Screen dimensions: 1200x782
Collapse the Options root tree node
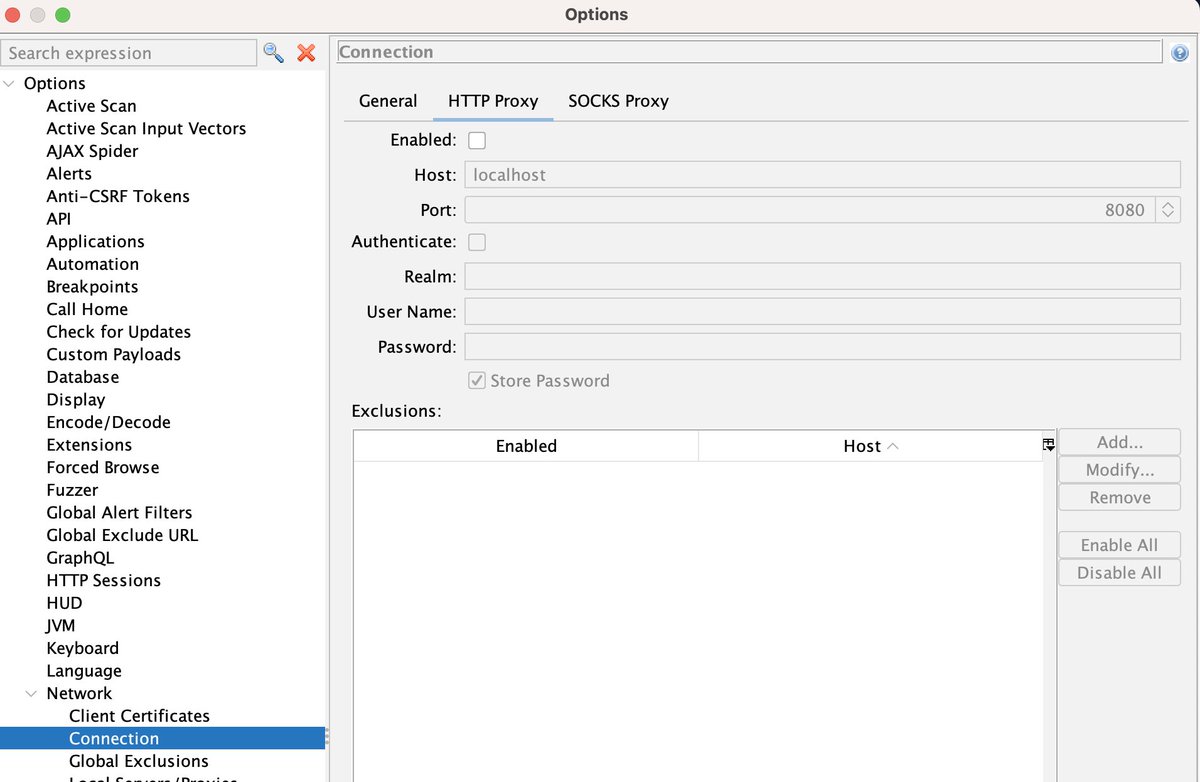tap(10, 83)
